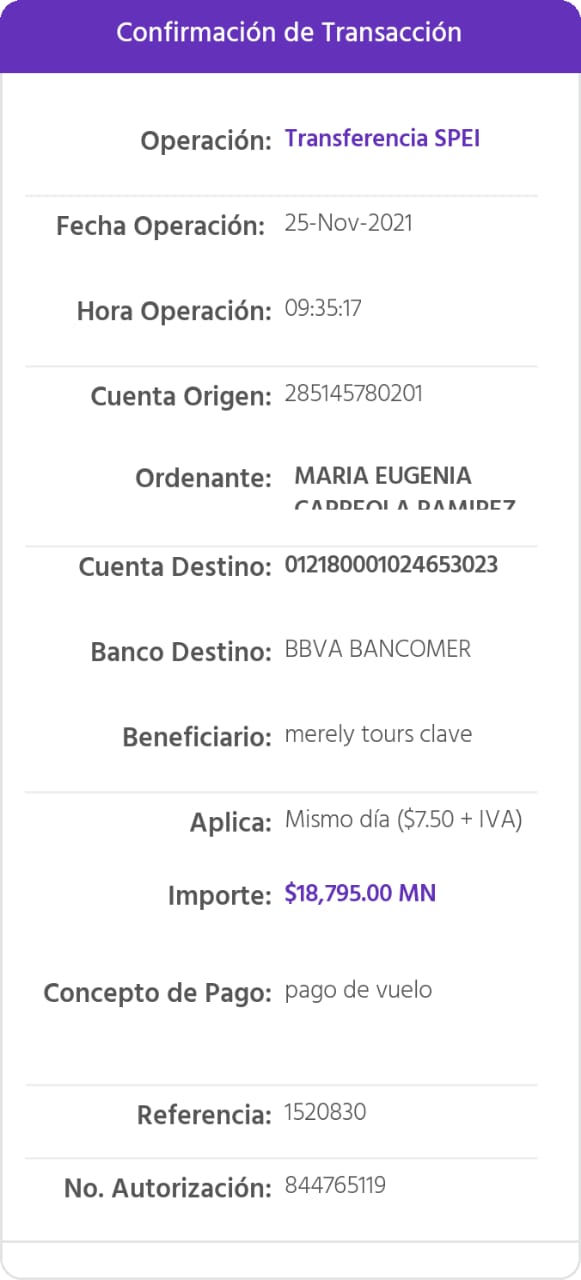This screenshot has height=1280, width=581.
Task: Click the Cuenta Destino label
Action: (175, 568)
